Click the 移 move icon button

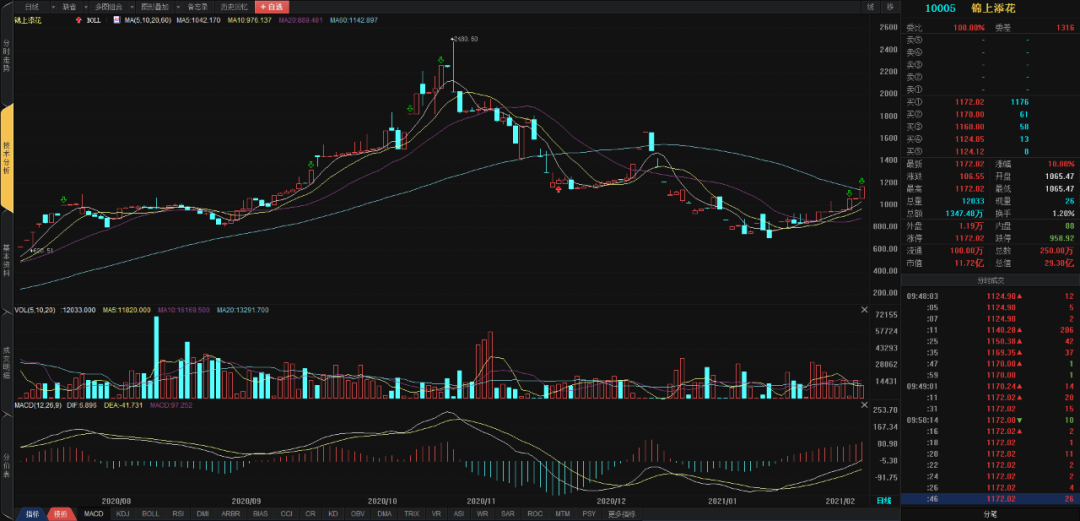pyautogui.click(x=890, y=7)
